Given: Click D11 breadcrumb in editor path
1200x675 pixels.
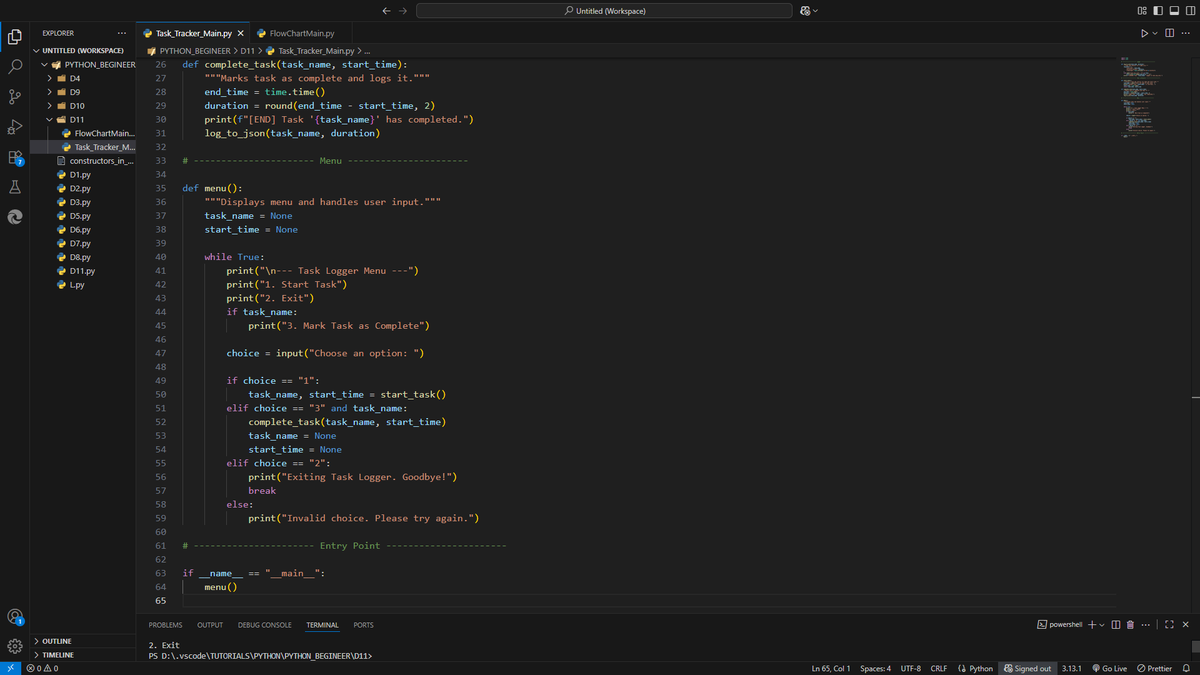Looking at the screenshot, I should pos(248,50).
